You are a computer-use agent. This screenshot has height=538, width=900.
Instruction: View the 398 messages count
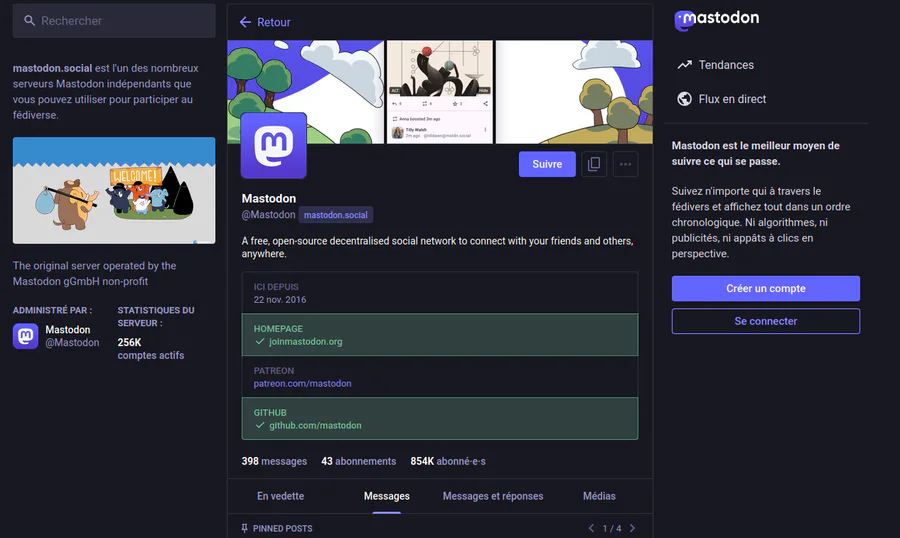tap(274, 461)
